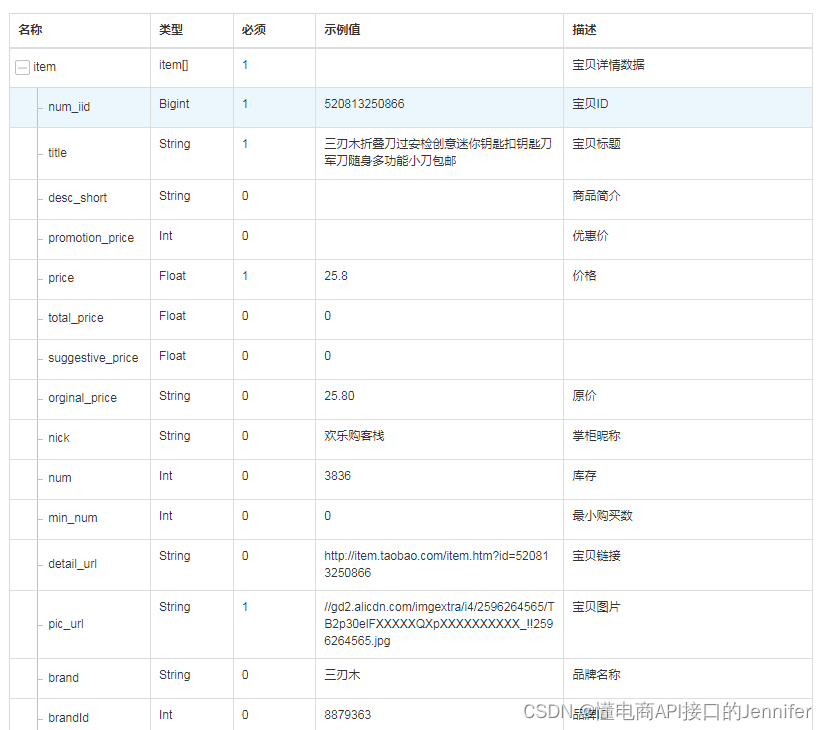Viewport: 827px width, 730px height.
Task: Click the item.taobao.com example URL
Action: point(437,564)
